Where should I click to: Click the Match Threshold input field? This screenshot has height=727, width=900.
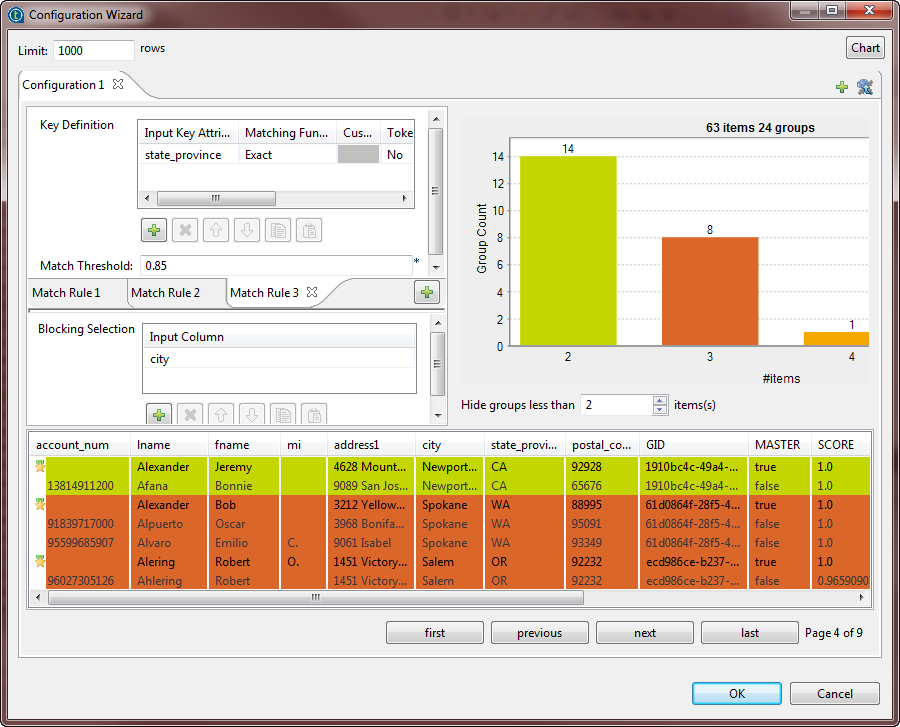(x=275, y=266)
